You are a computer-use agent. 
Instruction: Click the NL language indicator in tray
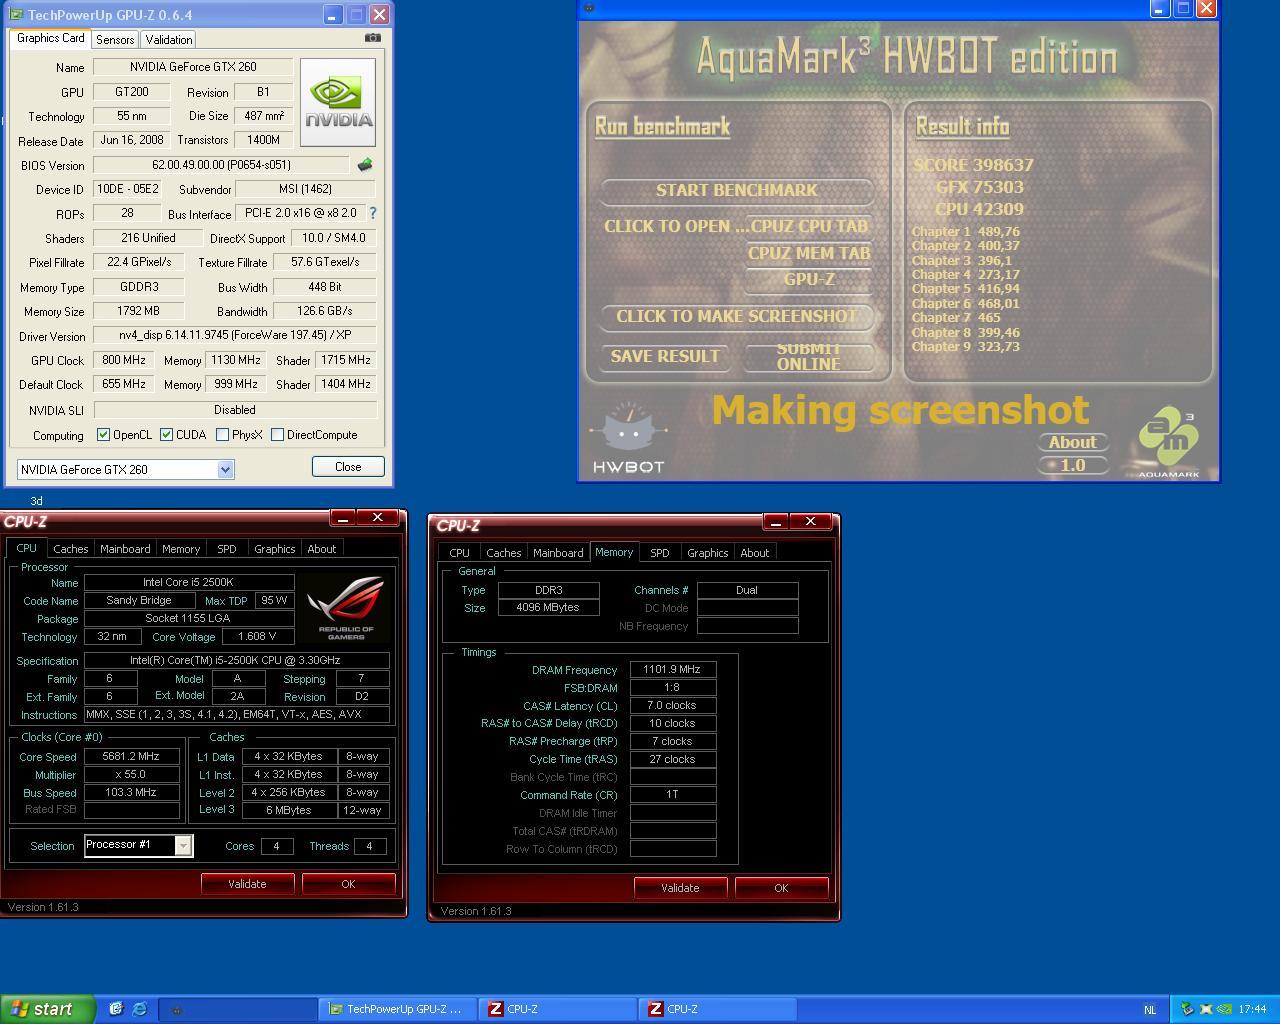(1150, 1010)
